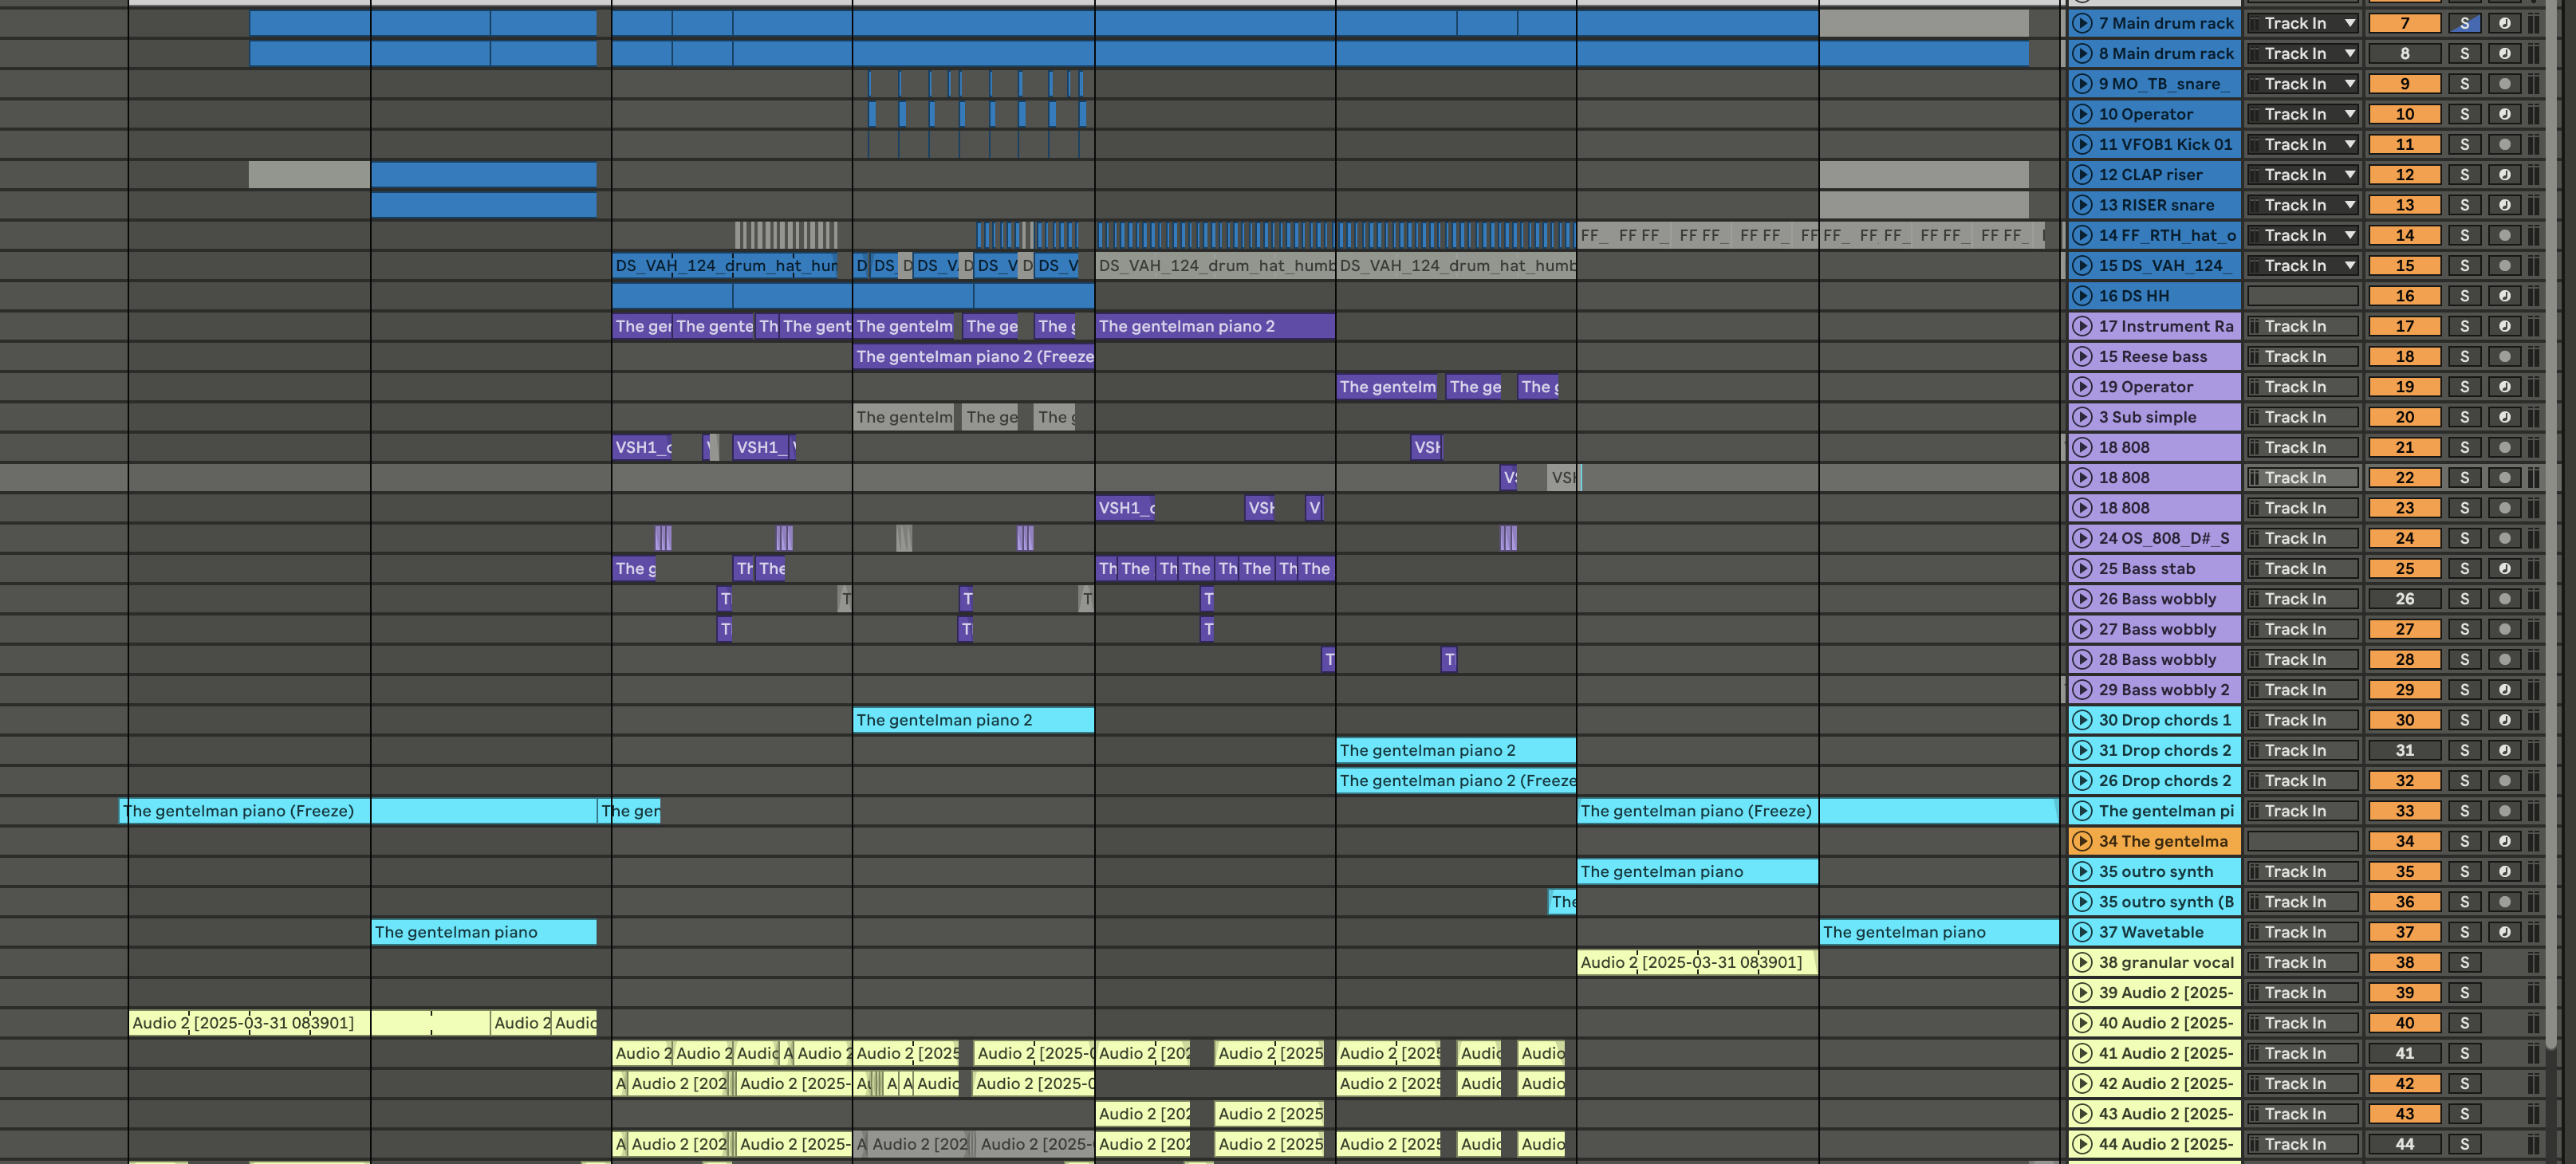Enable track activator 8 on Main drum rack

2405,54
